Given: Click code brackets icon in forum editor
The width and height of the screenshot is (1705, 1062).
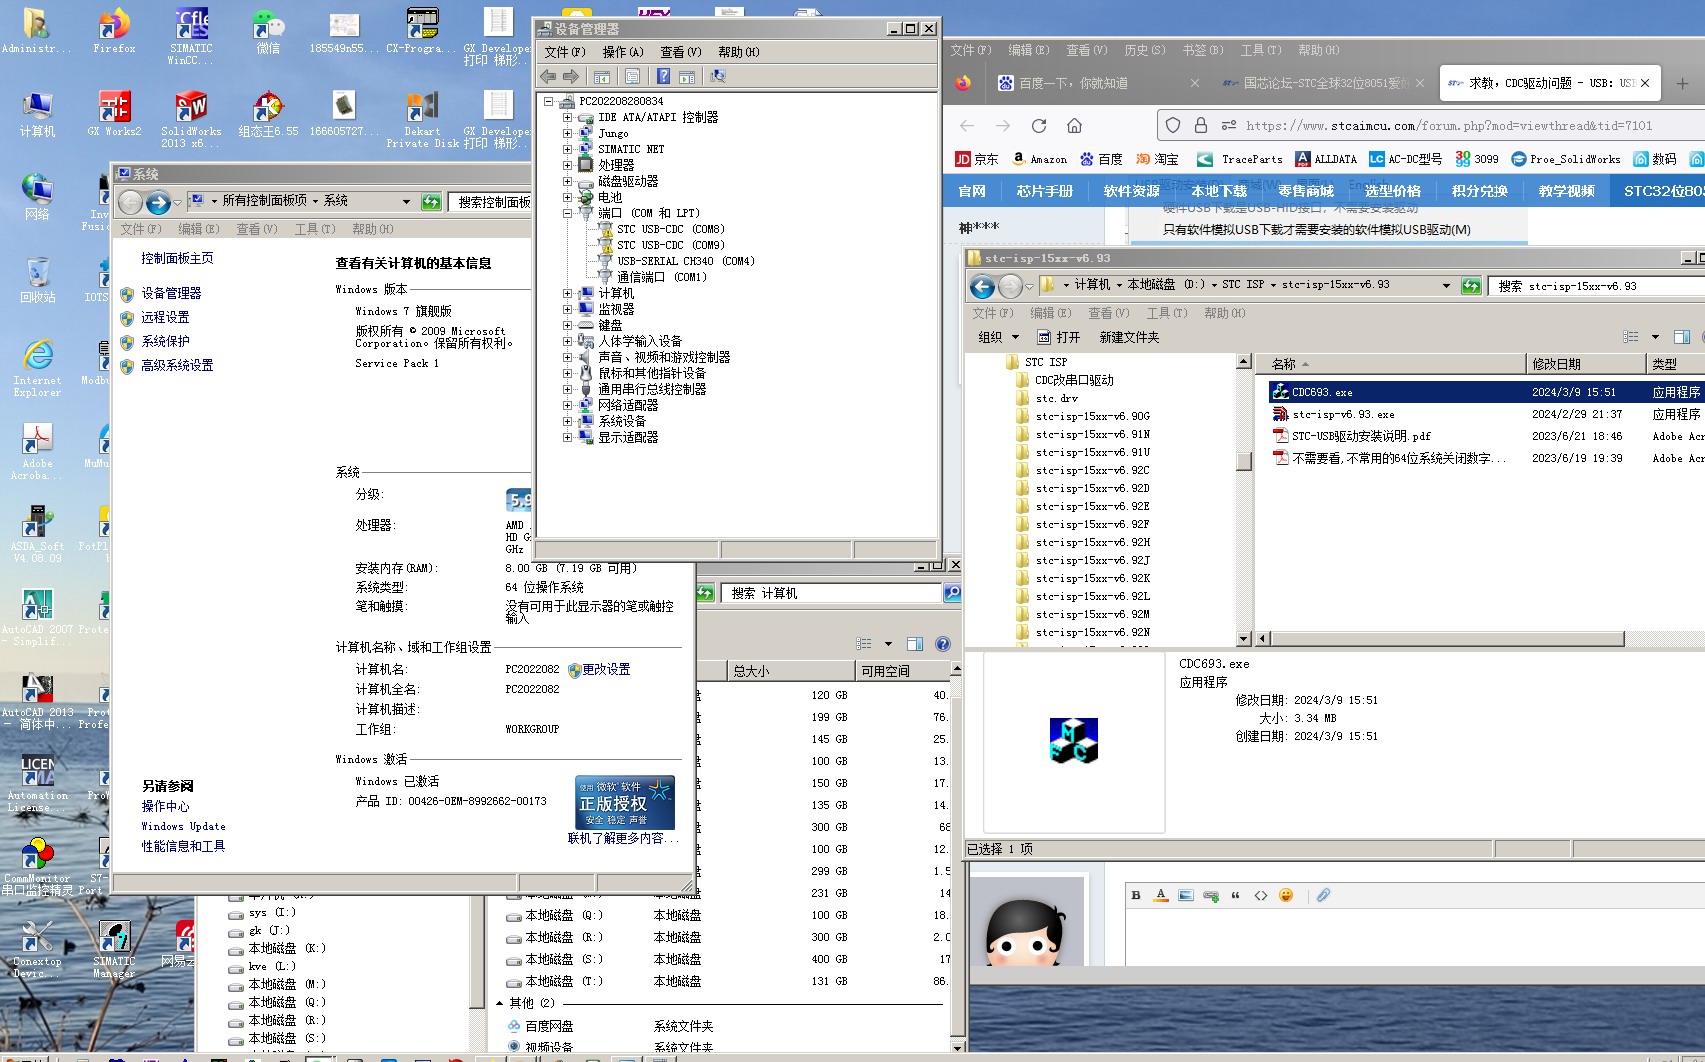Looking at the screenshot, I should point(1261,895).
